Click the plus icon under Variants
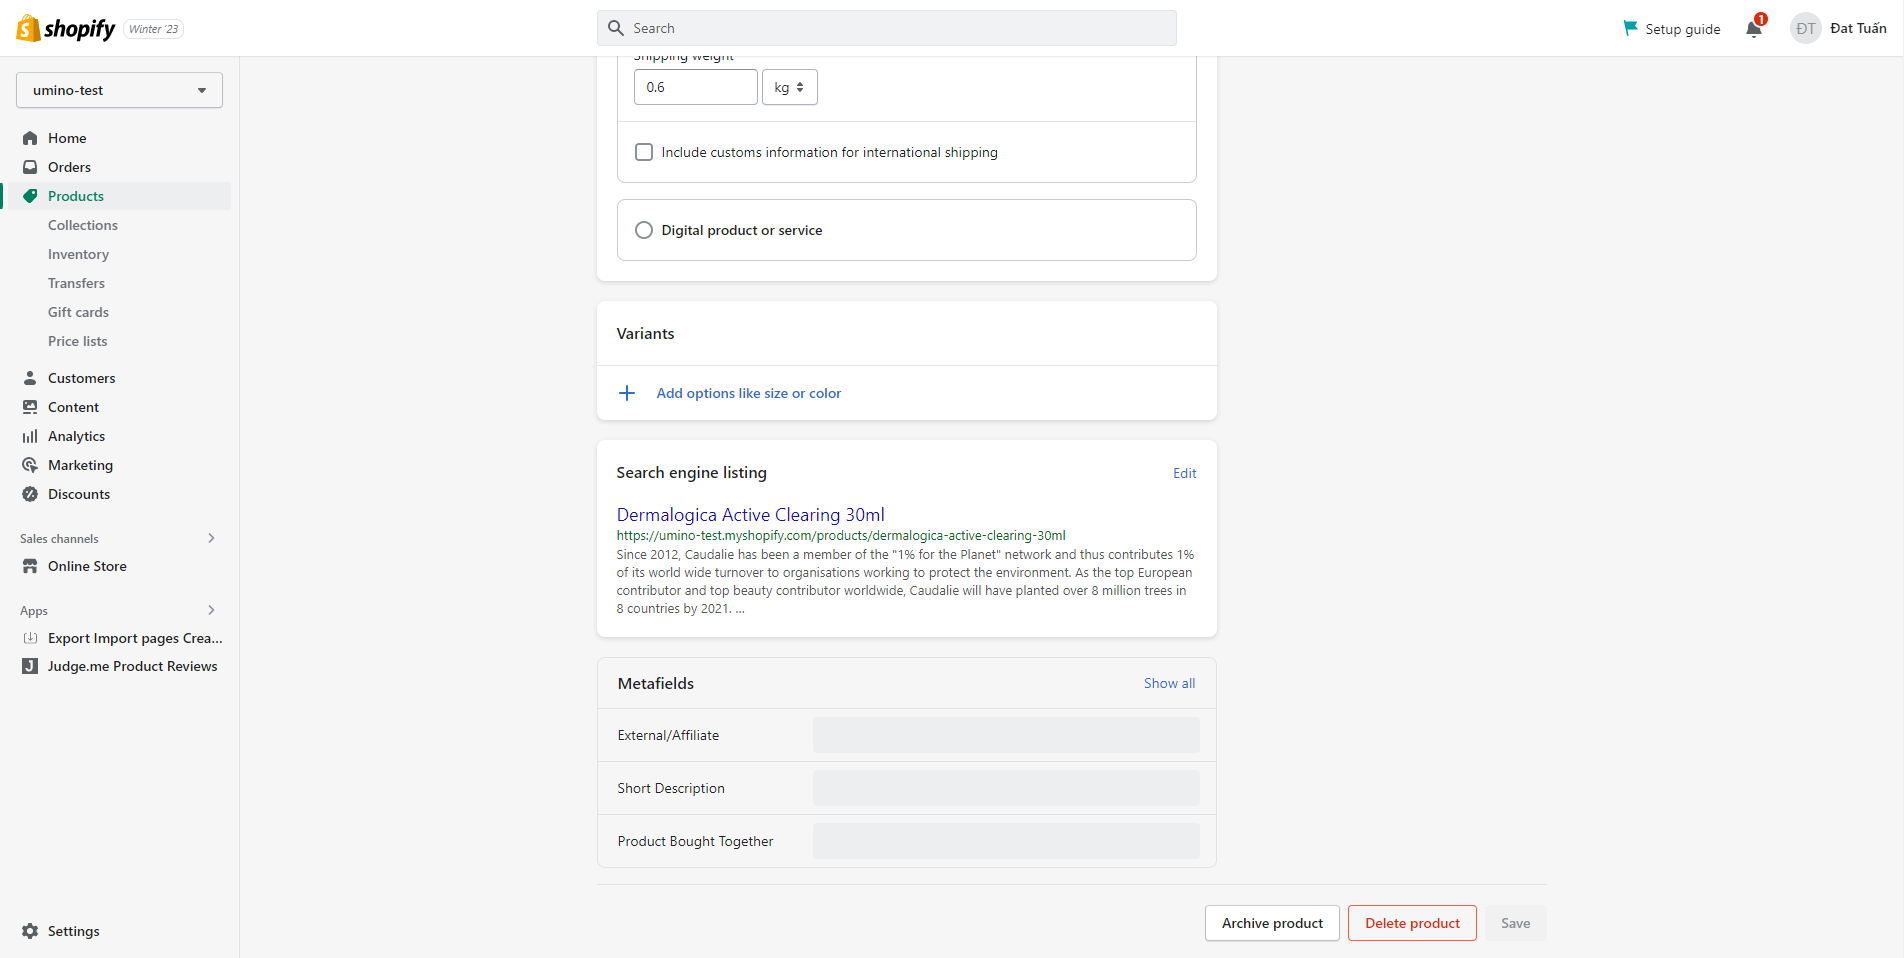This screenshot has height=958, width=1904. [627, 393]
